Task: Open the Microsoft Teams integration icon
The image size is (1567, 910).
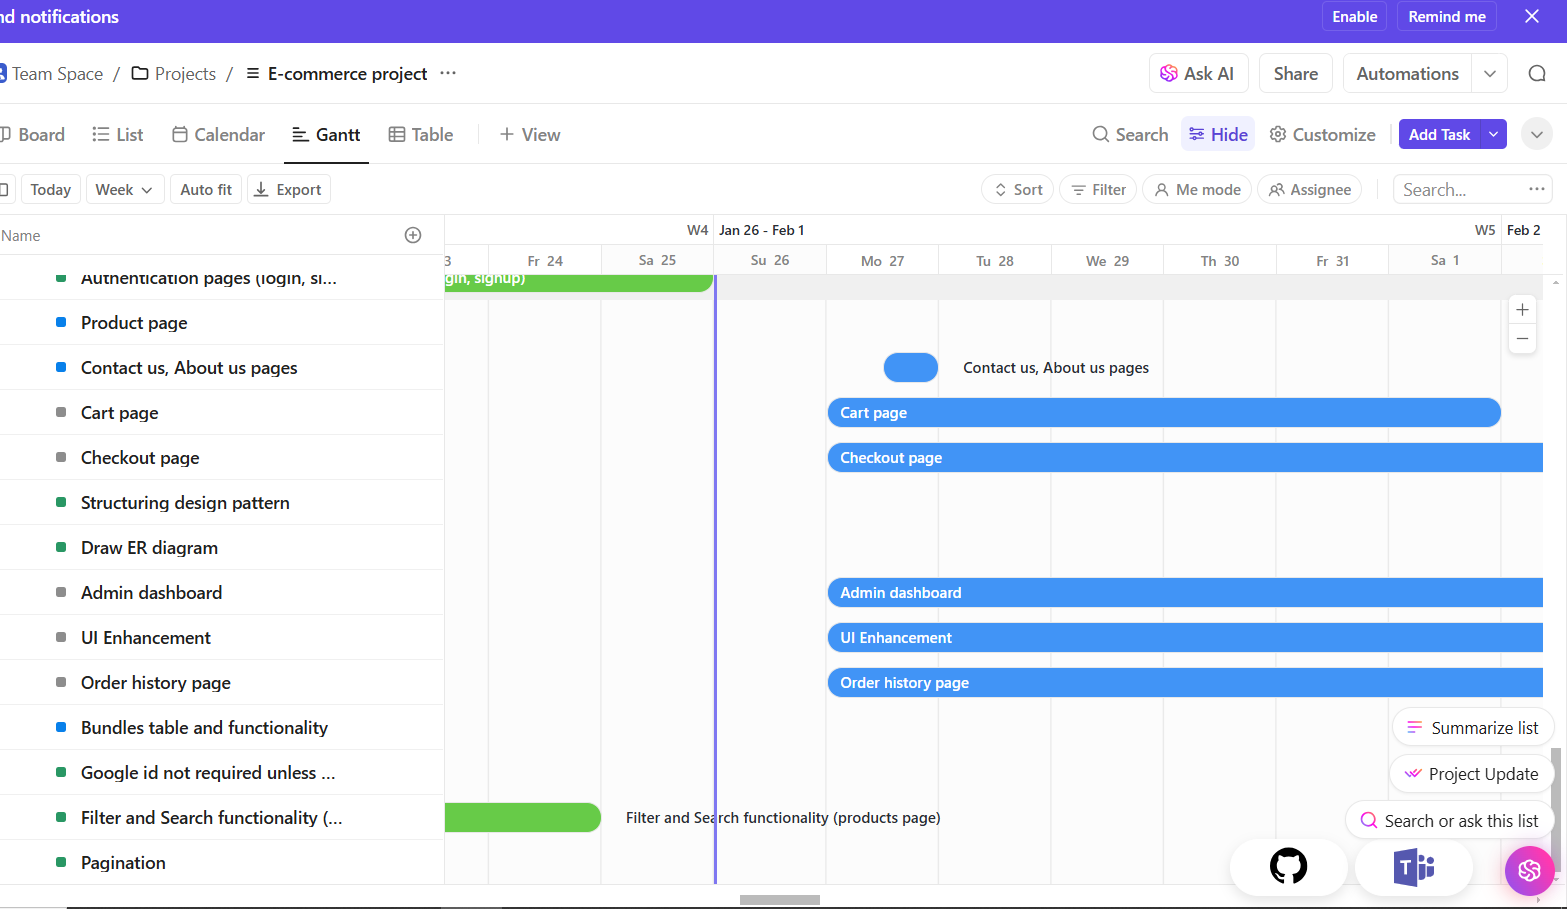Action: click(x=1413, y=867)
